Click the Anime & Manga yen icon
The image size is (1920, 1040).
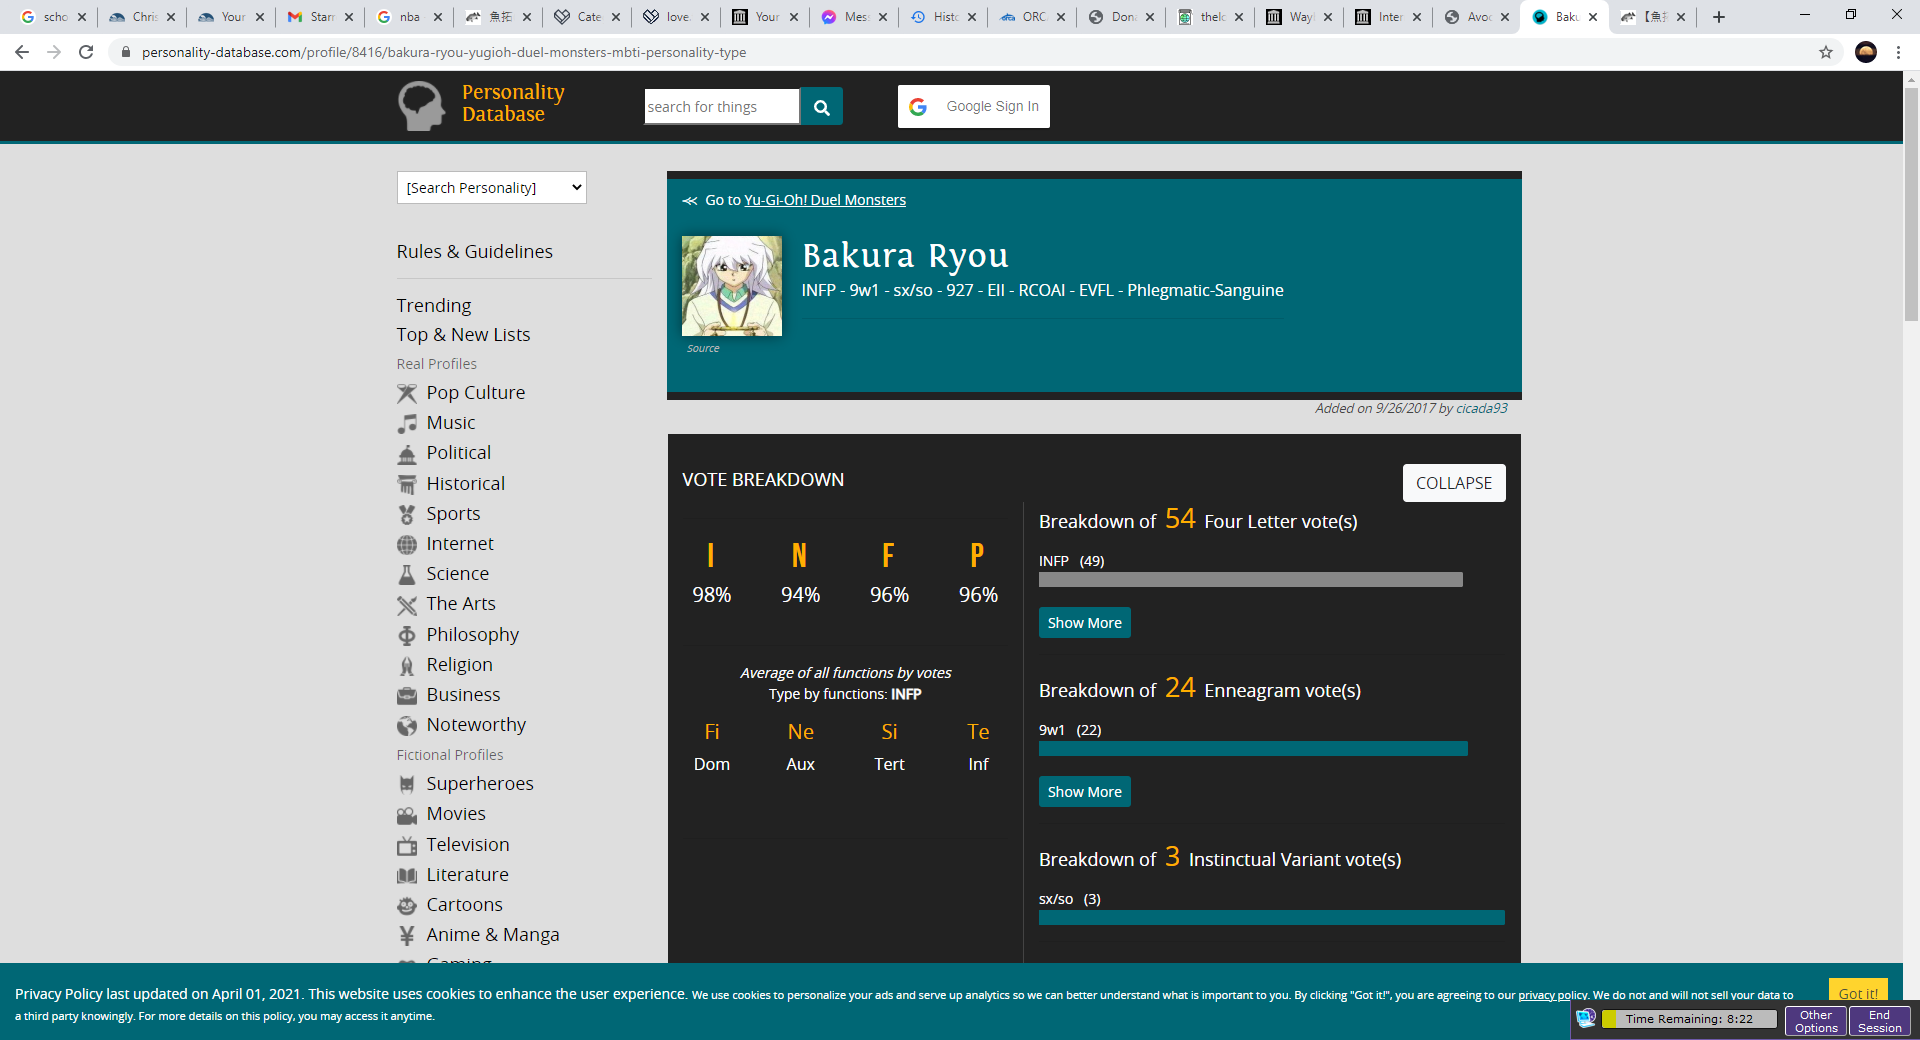[x=407, y=936]
